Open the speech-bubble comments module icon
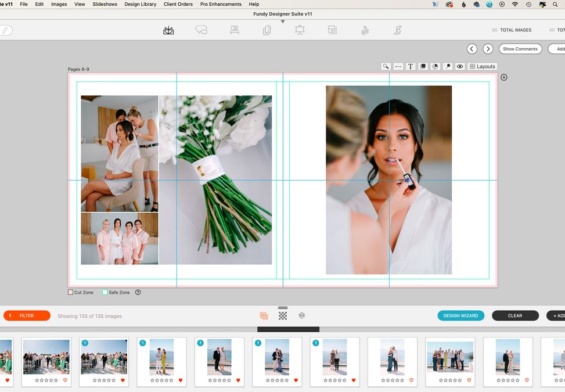This screenshot has height=392, width=565. (x=201, y=30)
